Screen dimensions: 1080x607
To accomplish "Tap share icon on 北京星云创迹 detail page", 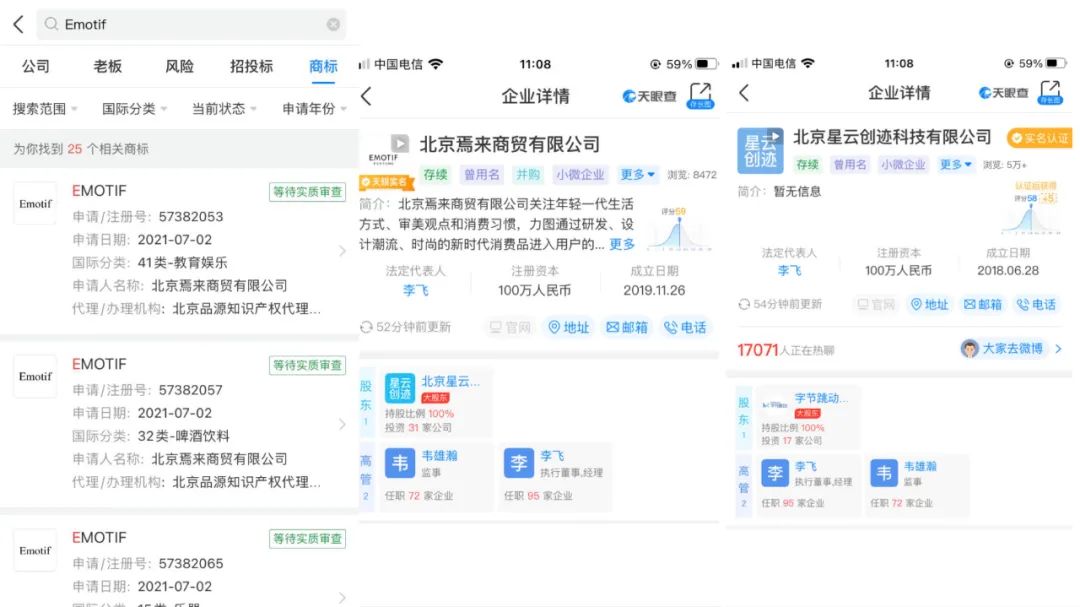I will click(x=1049, y=92).
